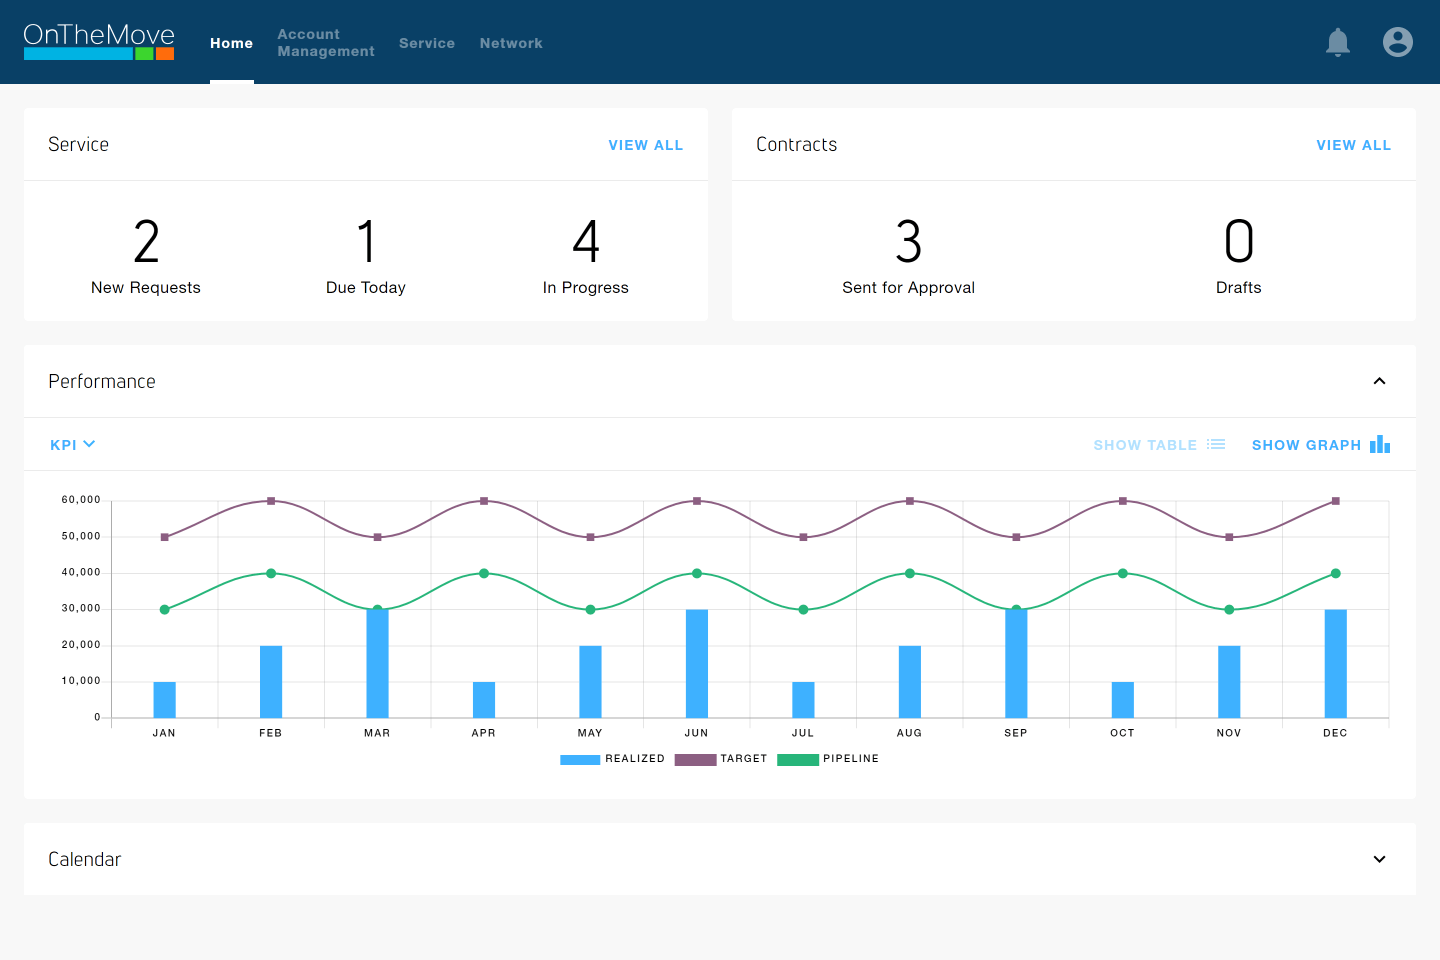Switch the chart to table view
This screenshot has height=960, width=1440.
point(1144,444)
